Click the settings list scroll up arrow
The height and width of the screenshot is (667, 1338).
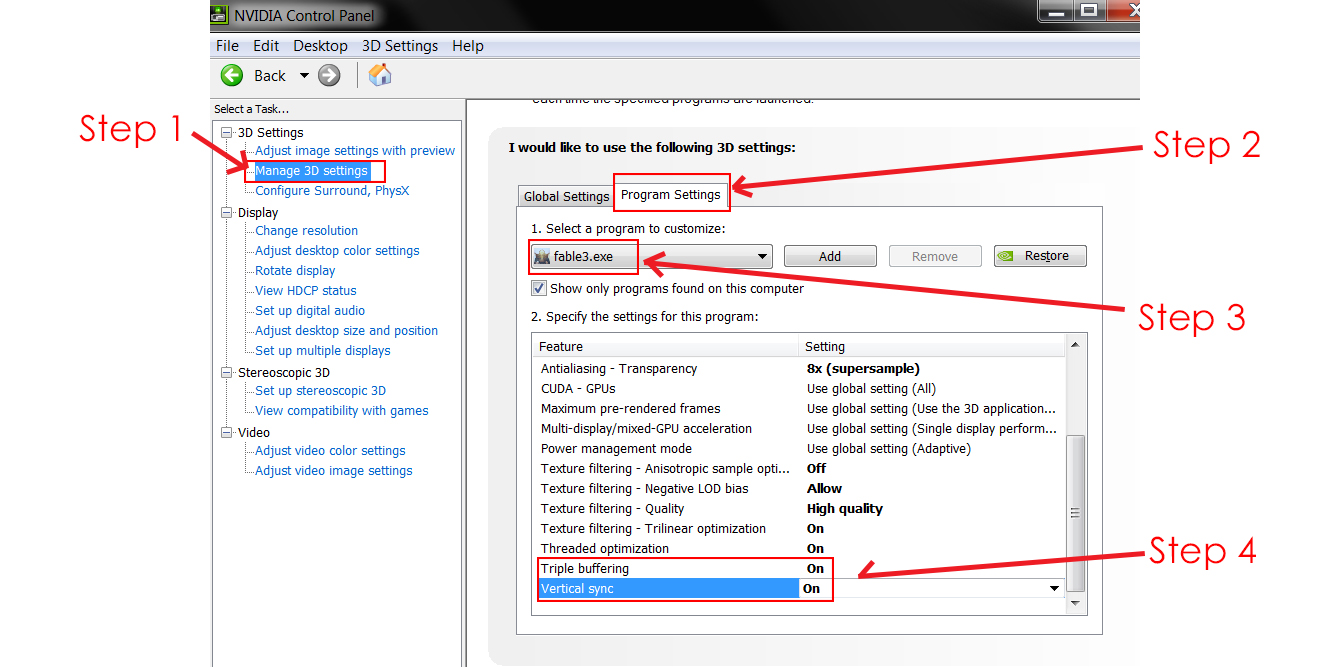click(x=1076, y=345)
